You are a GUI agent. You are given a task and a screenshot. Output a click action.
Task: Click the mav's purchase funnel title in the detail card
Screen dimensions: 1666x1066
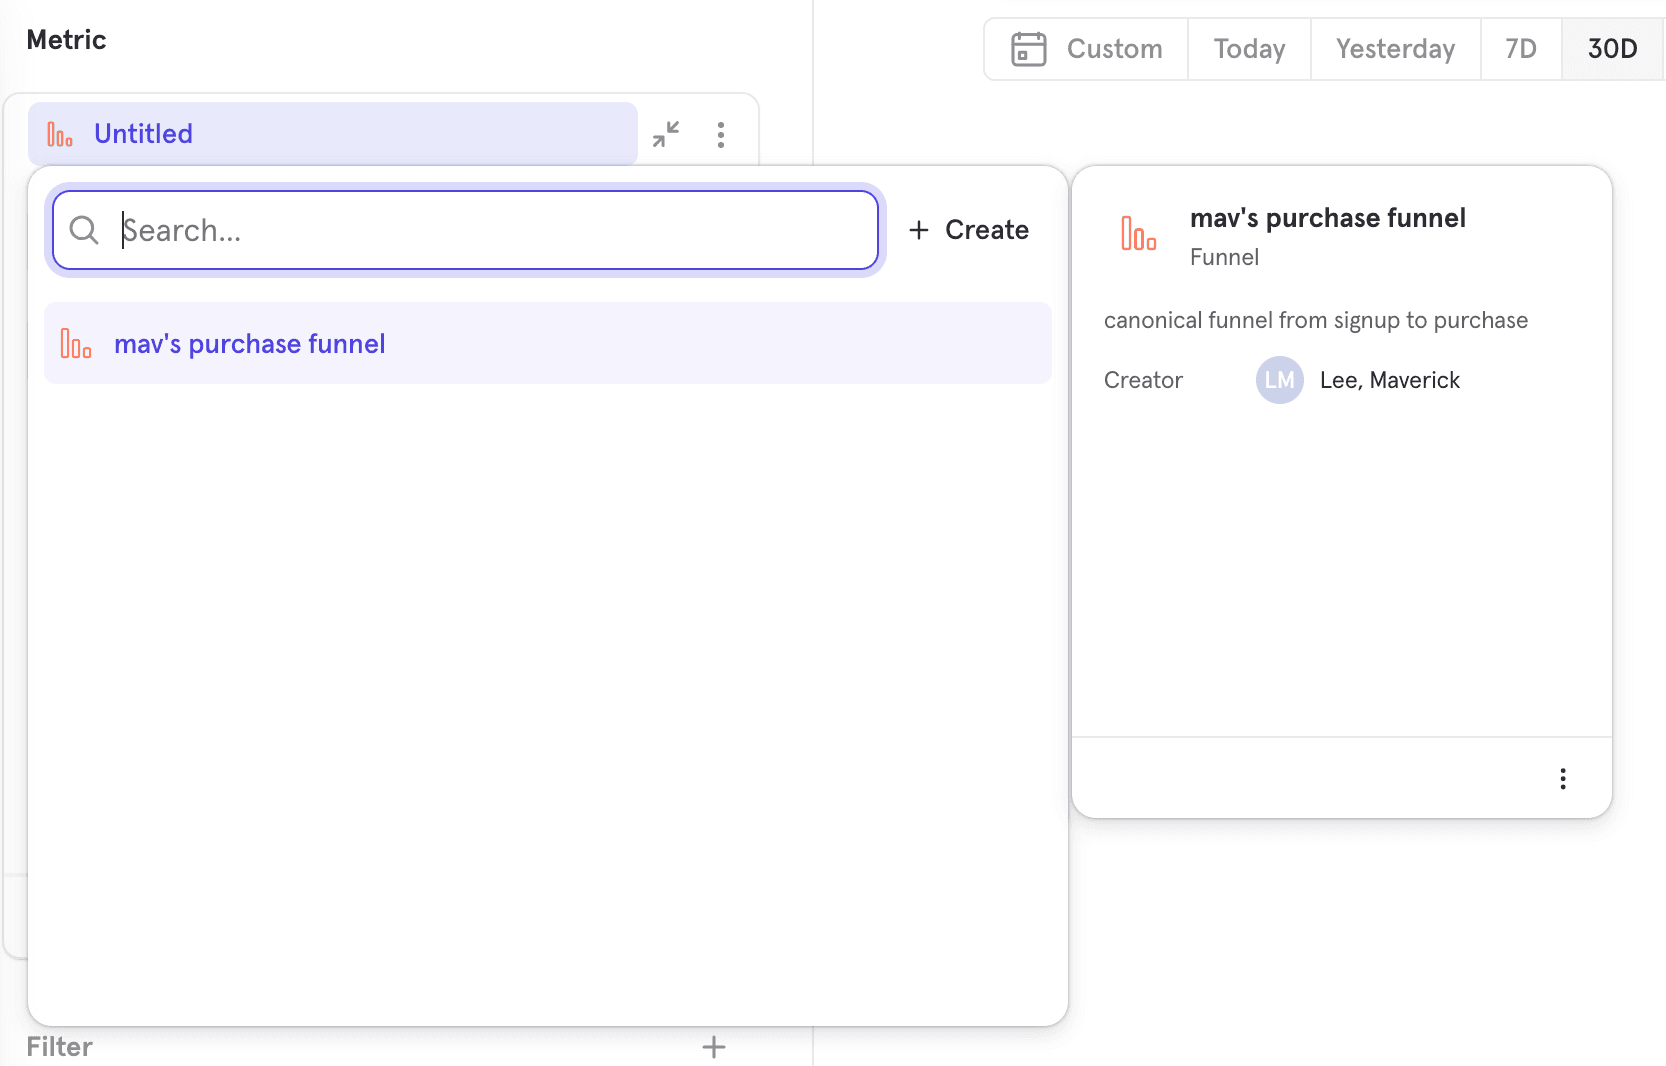tap(1327, 218)
